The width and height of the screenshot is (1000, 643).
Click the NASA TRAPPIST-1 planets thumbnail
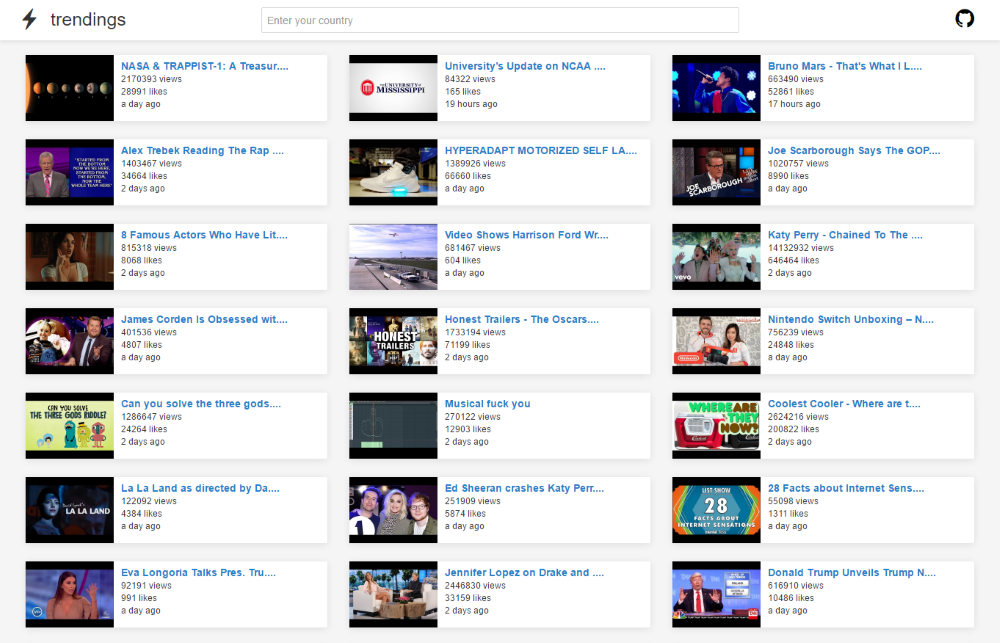(x=70, y=88)
